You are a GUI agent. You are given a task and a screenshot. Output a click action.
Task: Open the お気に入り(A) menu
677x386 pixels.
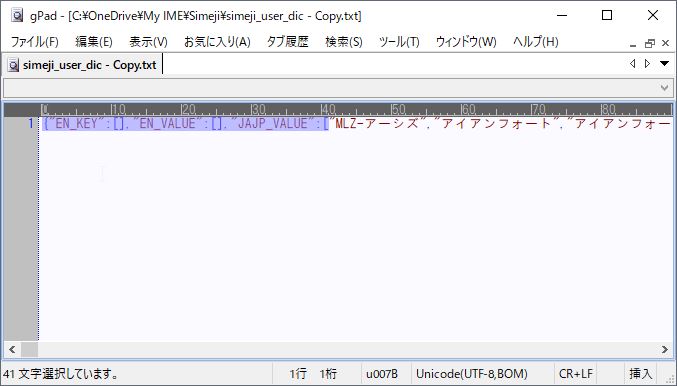pyautogui.click(x=217, y=42)
